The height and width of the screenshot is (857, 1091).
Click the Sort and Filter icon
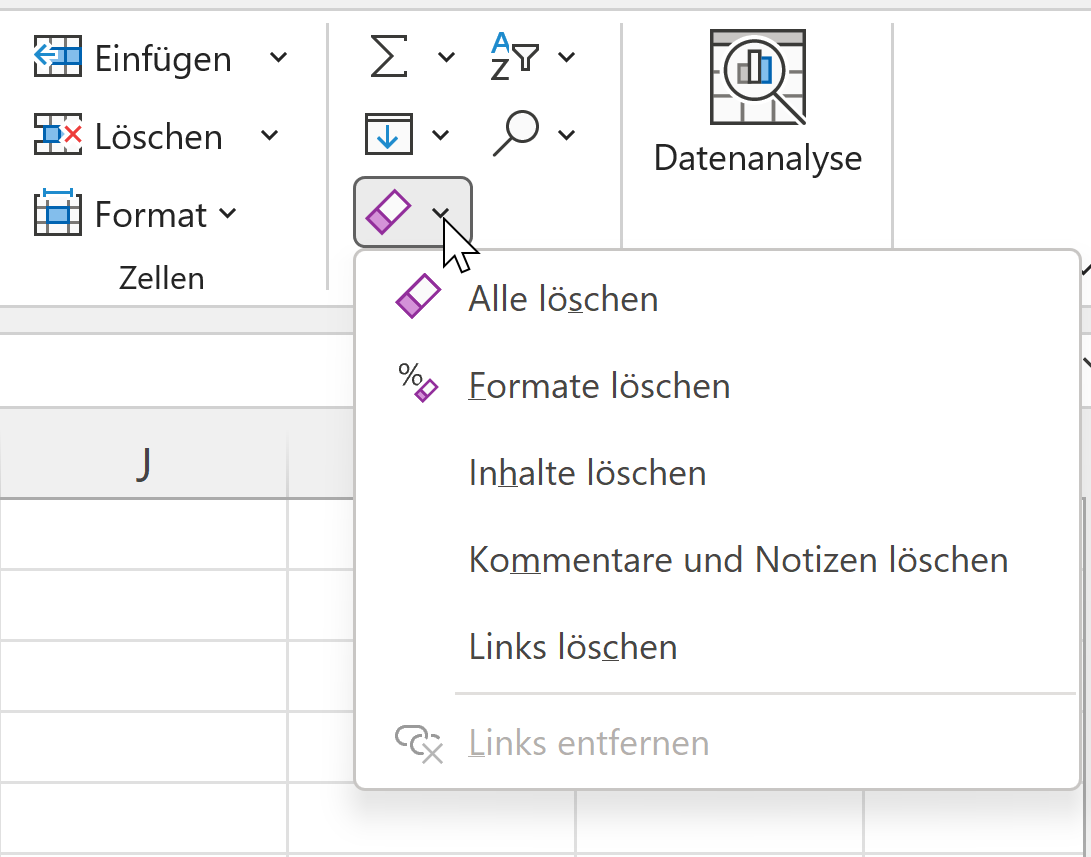point(514,56)
